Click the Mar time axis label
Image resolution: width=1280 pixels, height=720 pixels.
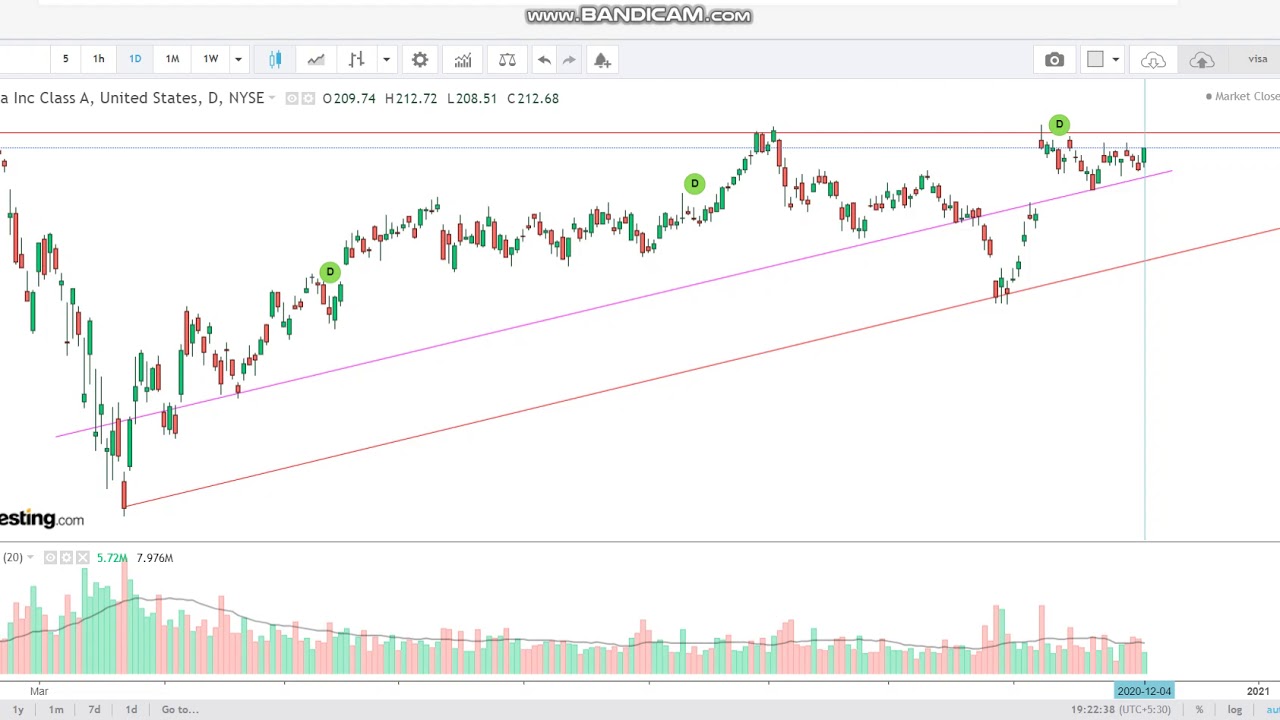pyautogui.click(x=39, y=691)
